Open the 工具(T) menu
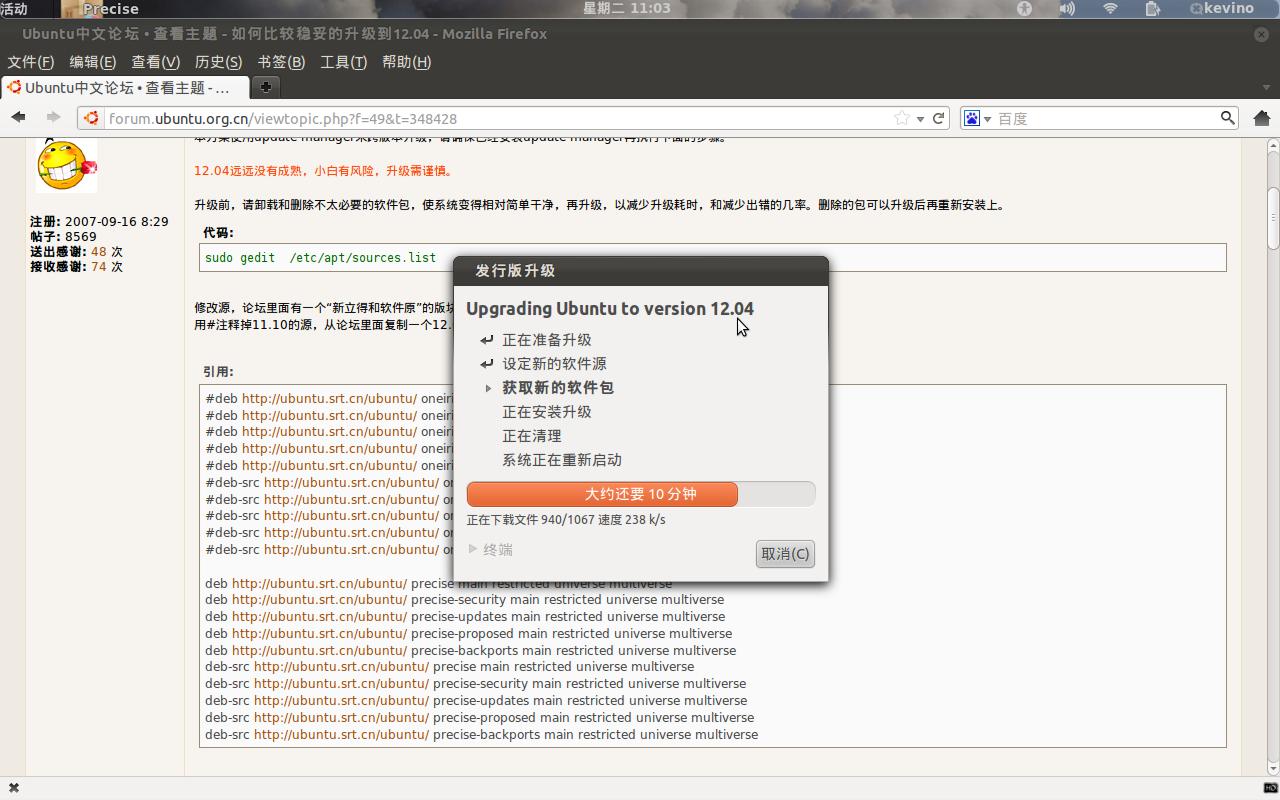This screenshot has width=1280, height=800. pyautogui.click(x=344, y=62)
